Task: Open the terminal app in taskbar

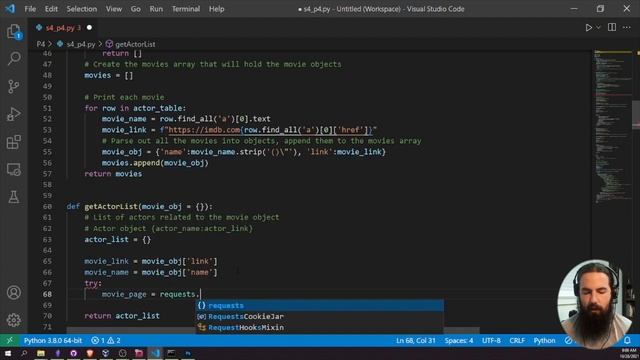Action: 171,353
